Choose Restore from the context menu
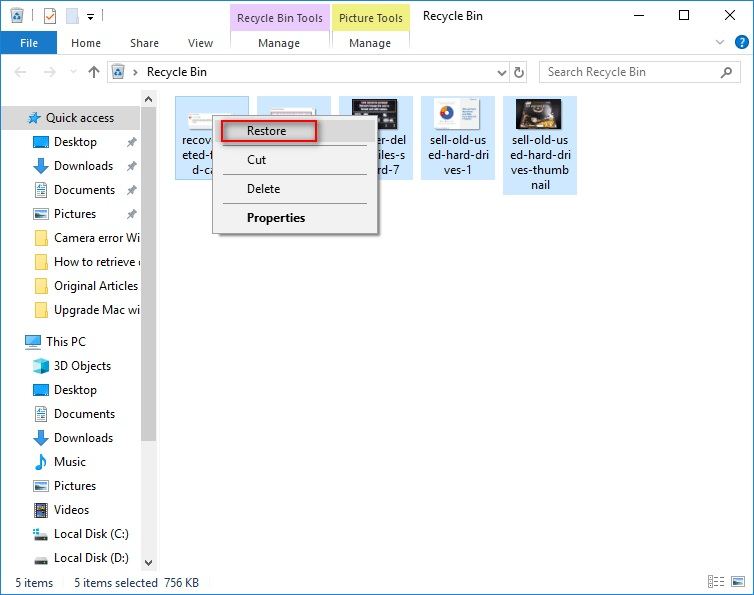The height and width of the screenshot is (595, 754). (x=294, y=131)
